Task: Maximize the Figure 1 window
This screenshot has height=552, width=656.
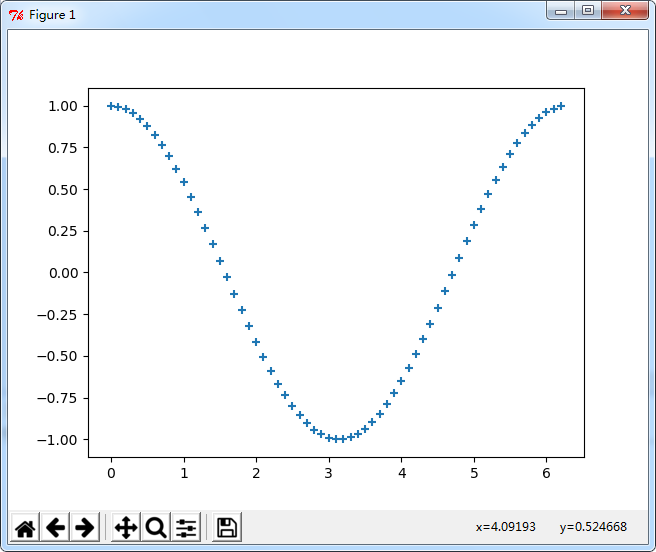Action: pyautogui.click(x=588, y=10)
